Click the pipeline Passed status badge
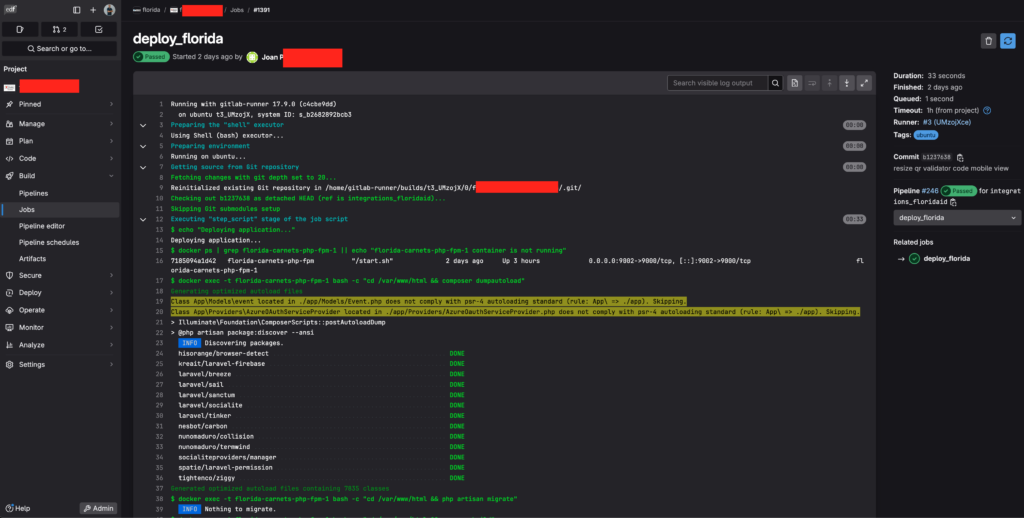The height and width of the screenshot is (518, 1024). click(x=958, y=191)
